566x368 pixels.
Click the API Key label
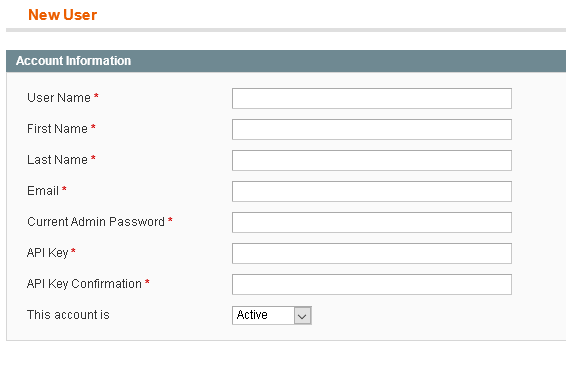click(48, 253)
